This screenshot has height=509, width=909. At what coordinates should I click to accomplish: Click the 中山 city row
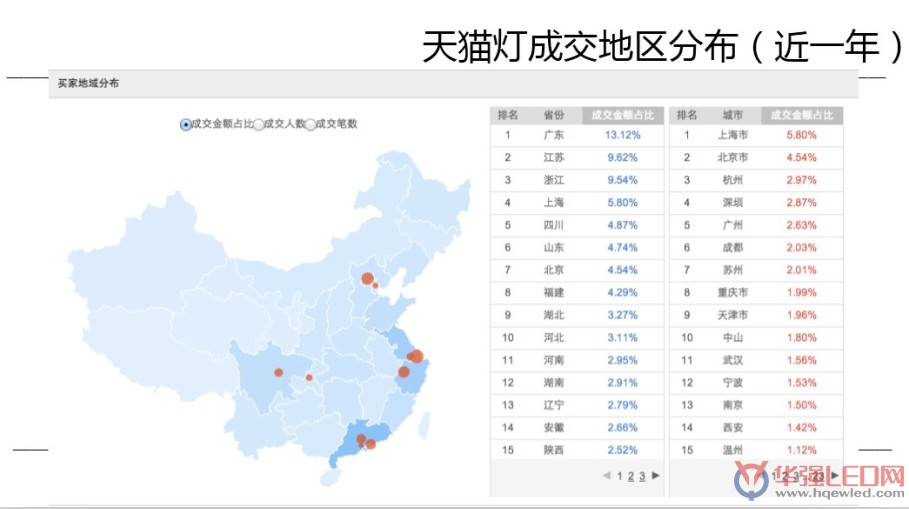coord(756,337)
